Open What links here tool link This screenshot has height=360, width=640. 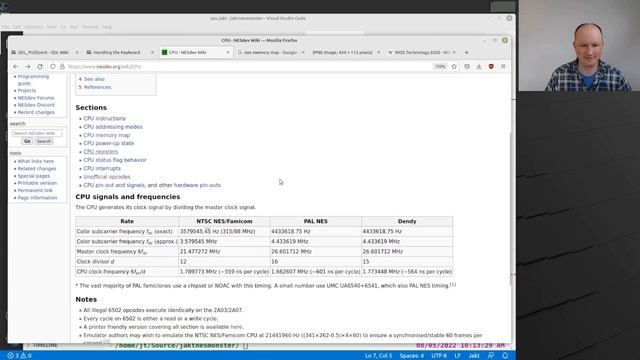point(36,161)
